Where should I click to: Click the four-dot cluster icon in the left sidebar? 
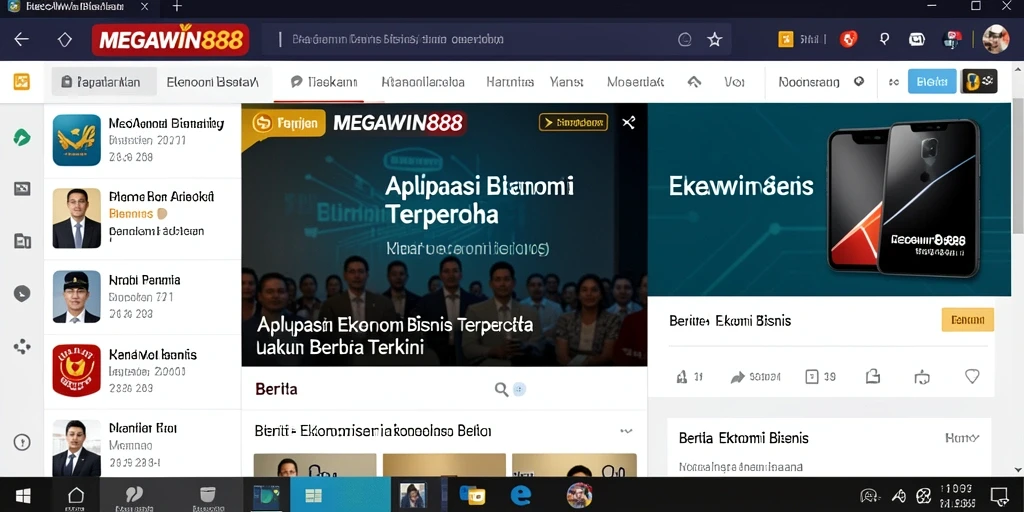tap(22, 347)
